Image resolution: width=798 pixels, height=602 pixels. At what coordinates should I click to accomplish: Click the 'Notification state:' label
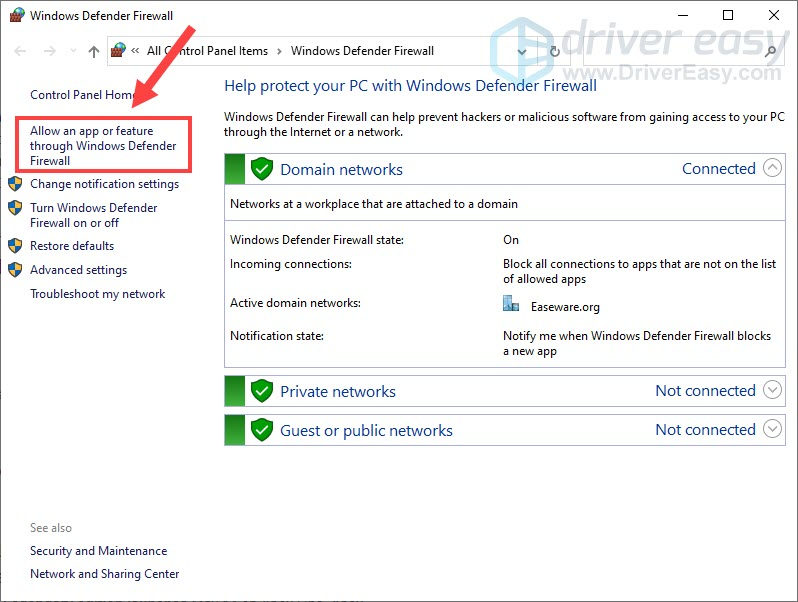[277, 336]
